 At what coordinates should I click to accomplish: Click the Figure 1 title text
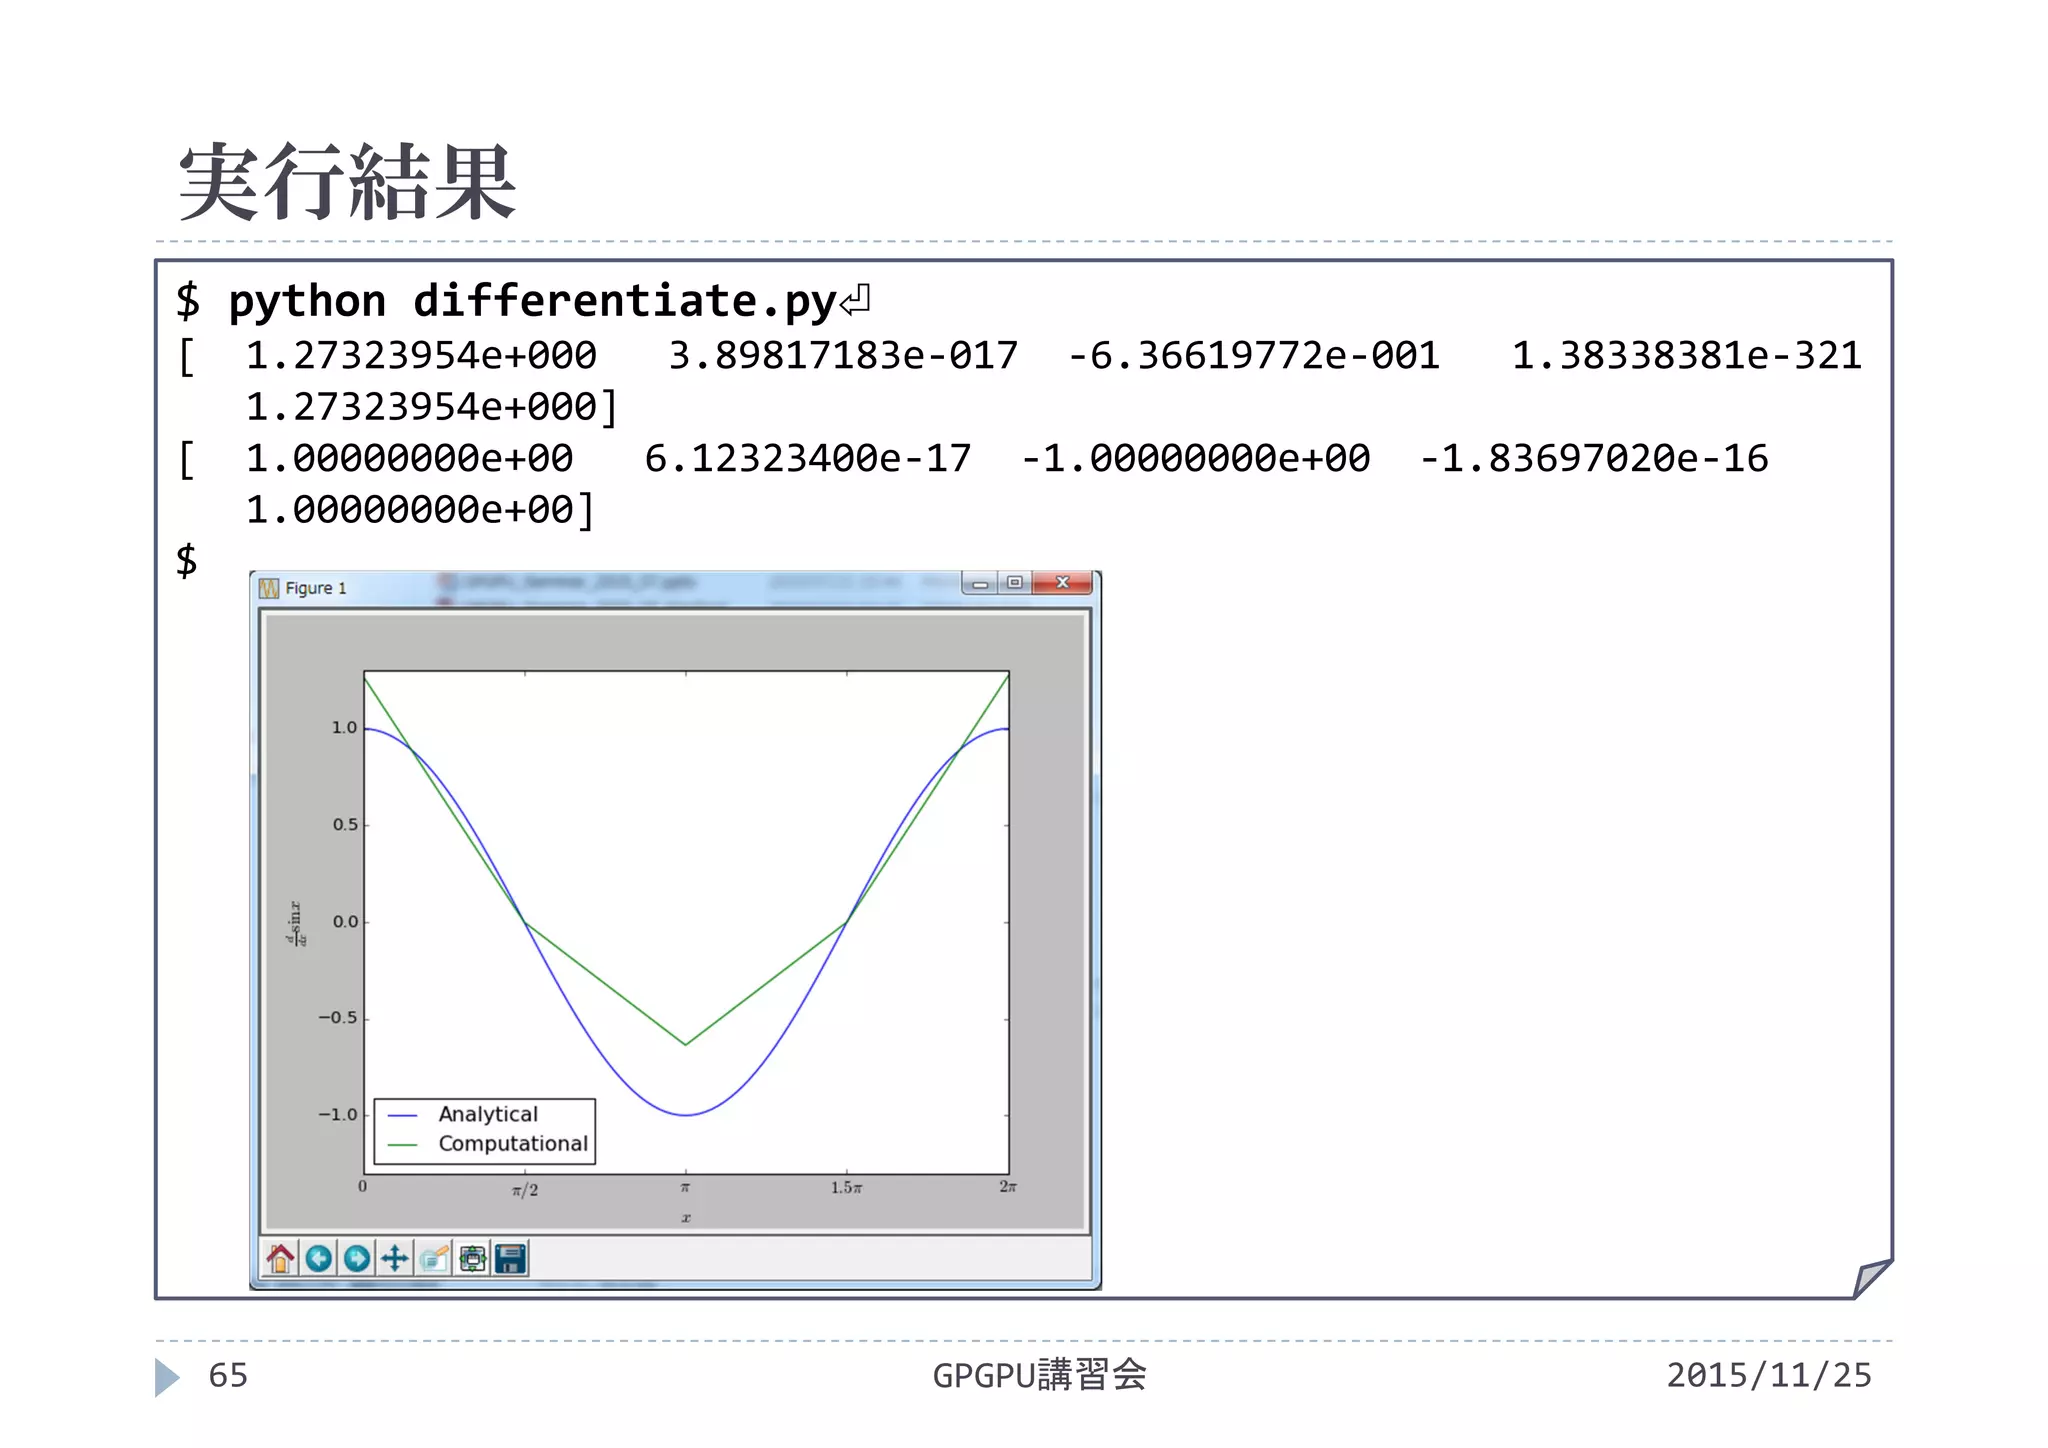316,588
